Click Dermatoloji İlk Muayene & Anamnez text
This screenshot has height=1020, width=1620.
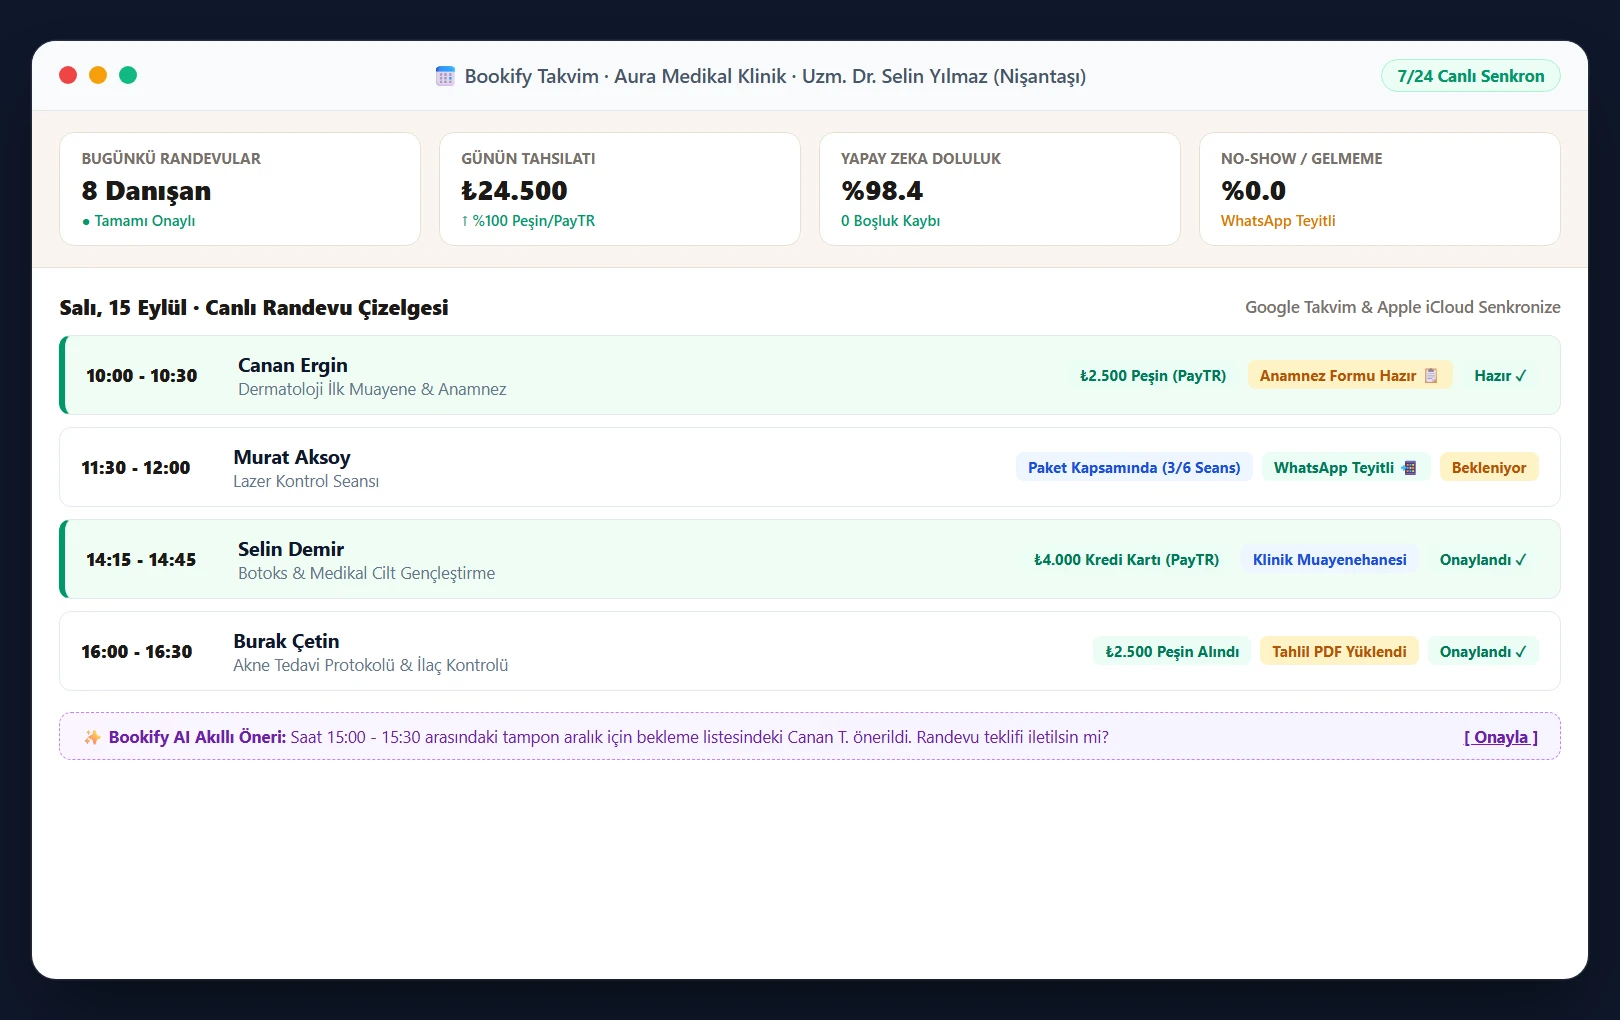[372, 389]
